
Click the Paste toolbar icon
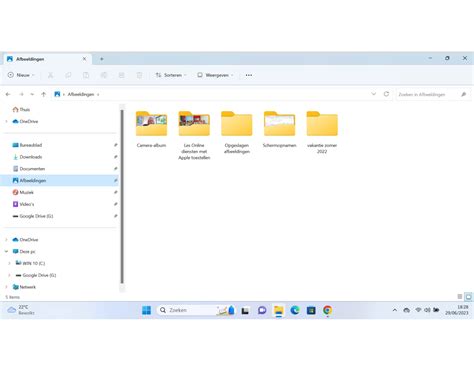(x=86, y=75)
